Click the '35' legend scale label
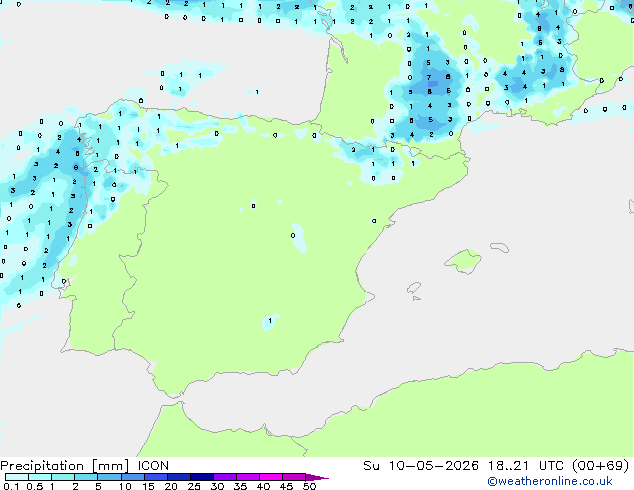 click(240, 486)
